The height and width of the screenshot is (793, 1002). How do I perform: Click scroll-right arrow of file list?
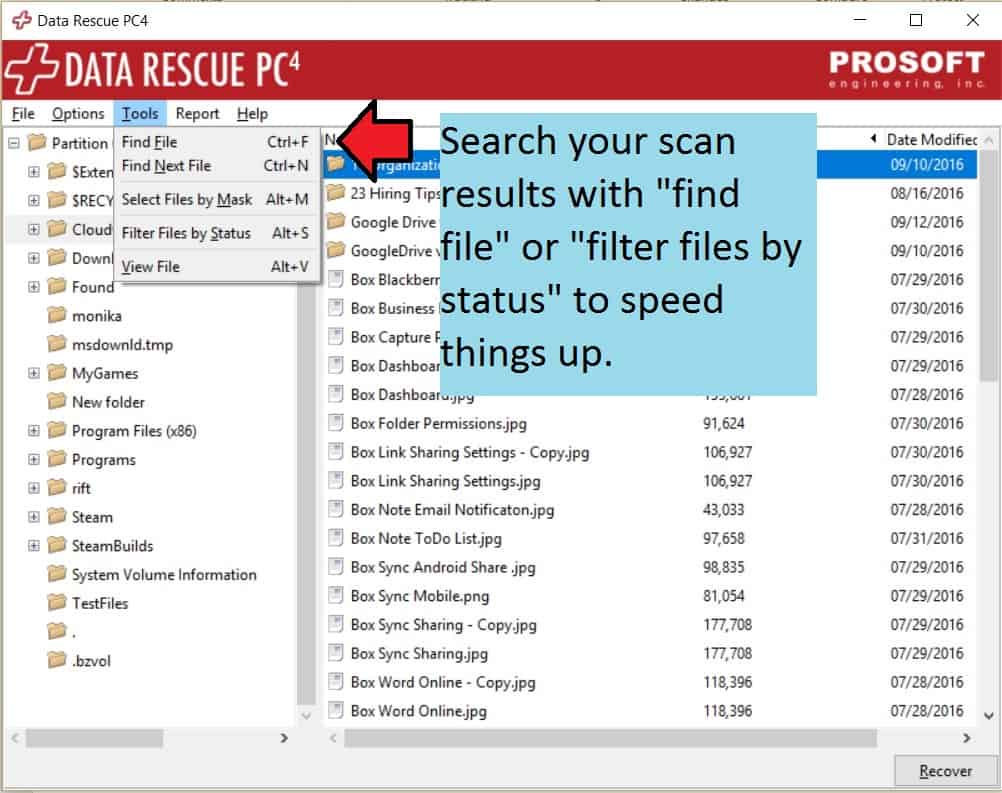click(967, 738)
